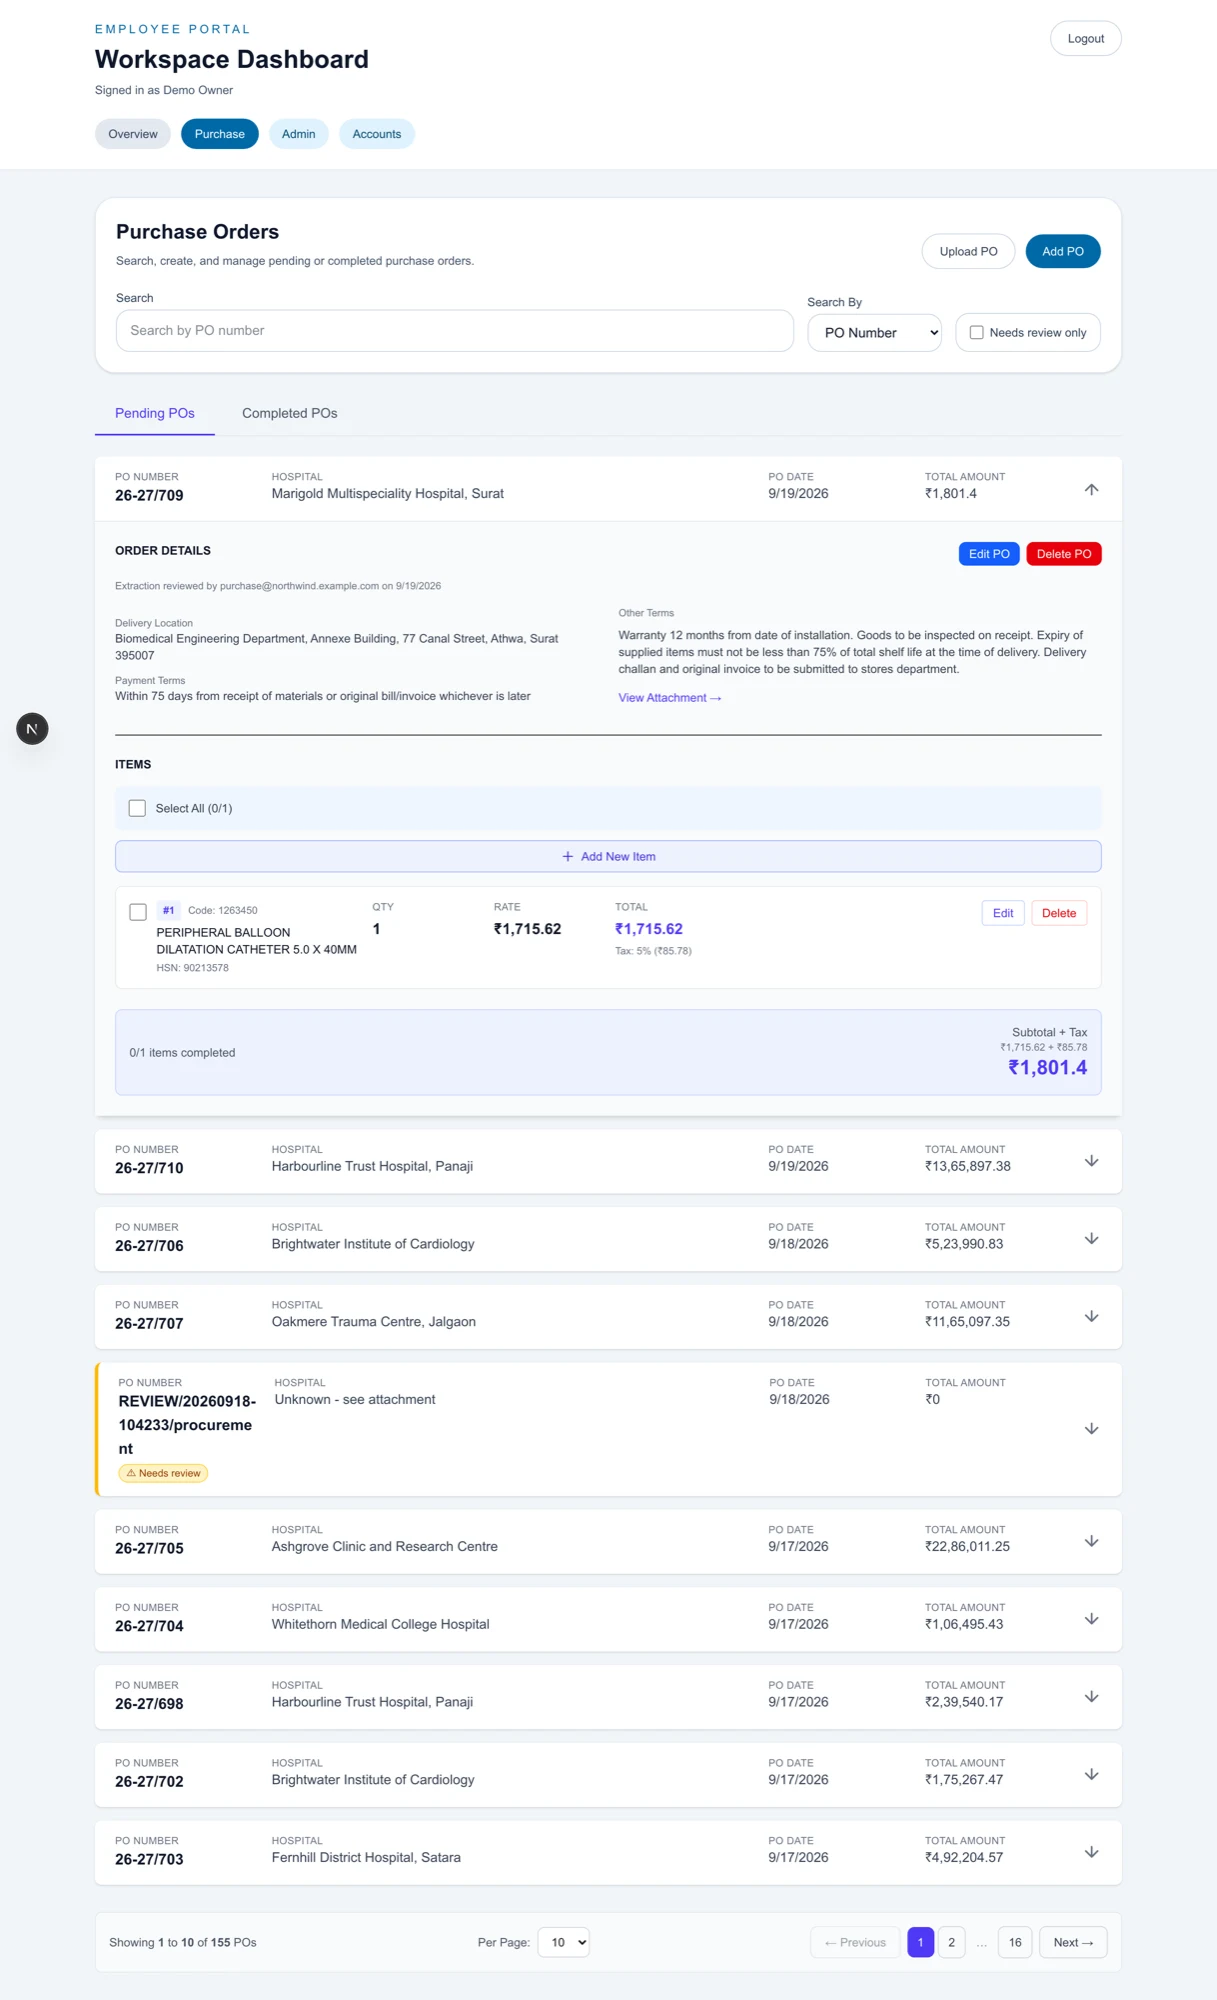This screenshot has height=2000, width=1217.
Task: Click total amount ₹22,86,011.25
Action: pyautogui.click(x=968, y=1547)
